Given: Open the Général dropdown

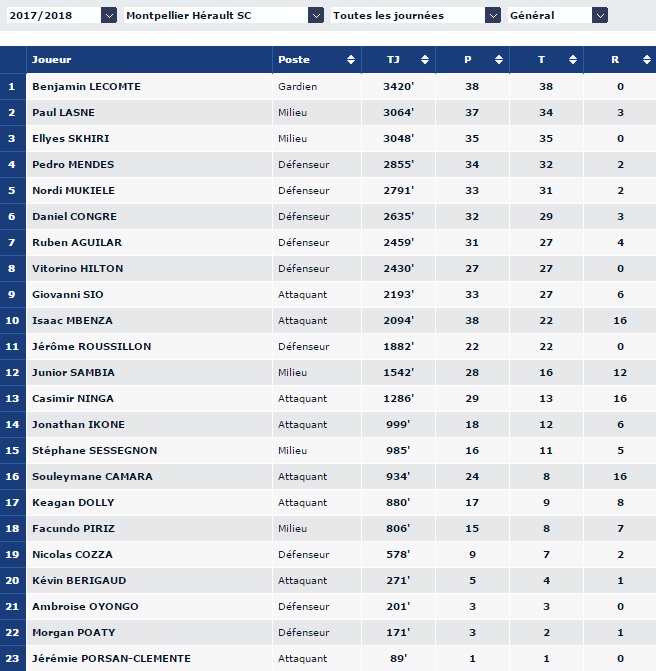Looking at the screenshot, I should pyautogui.click(x=558, y=15).
